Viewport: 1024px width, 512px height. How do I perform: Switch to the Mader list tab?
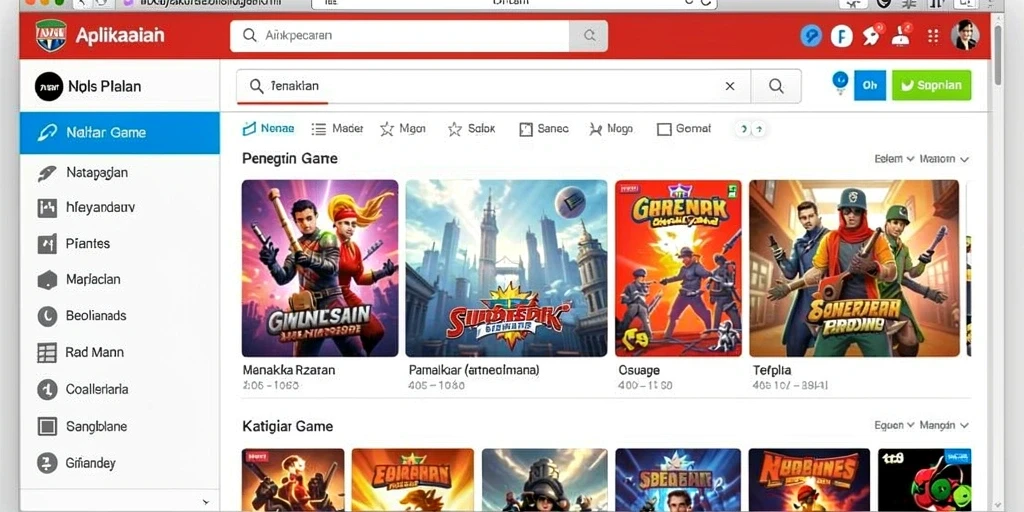pyautogui.click(x=338, y=129)
